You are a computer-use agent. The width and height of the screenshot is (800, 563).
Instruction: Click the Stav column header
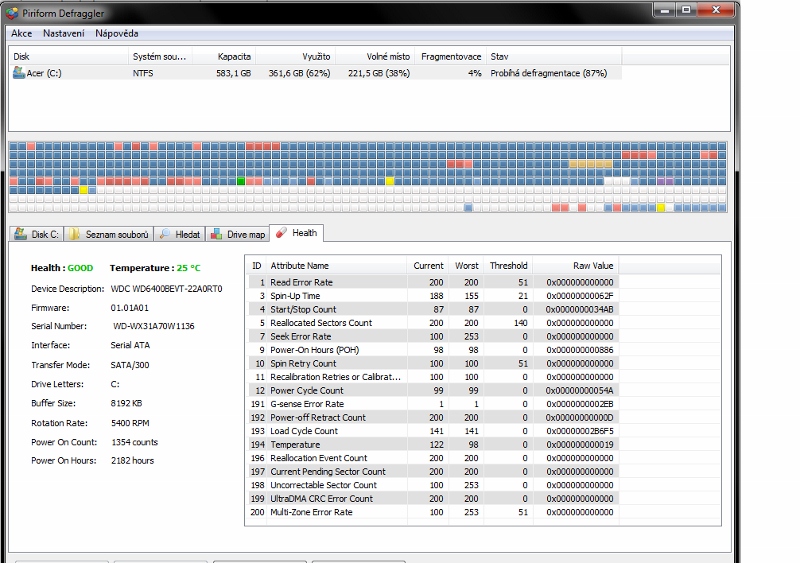click(554, 57)
